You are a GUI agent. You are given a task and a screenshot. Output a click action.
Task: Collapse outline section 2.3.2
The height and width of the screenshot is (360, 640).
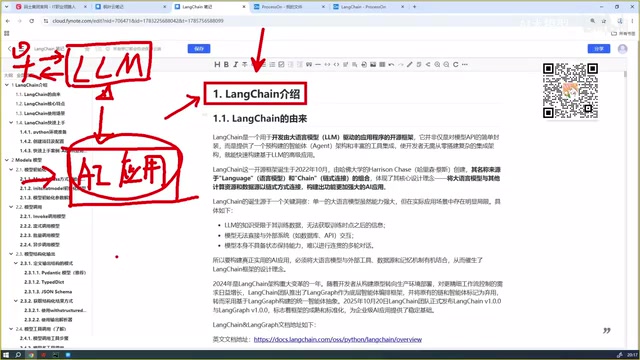pos(16,301)
